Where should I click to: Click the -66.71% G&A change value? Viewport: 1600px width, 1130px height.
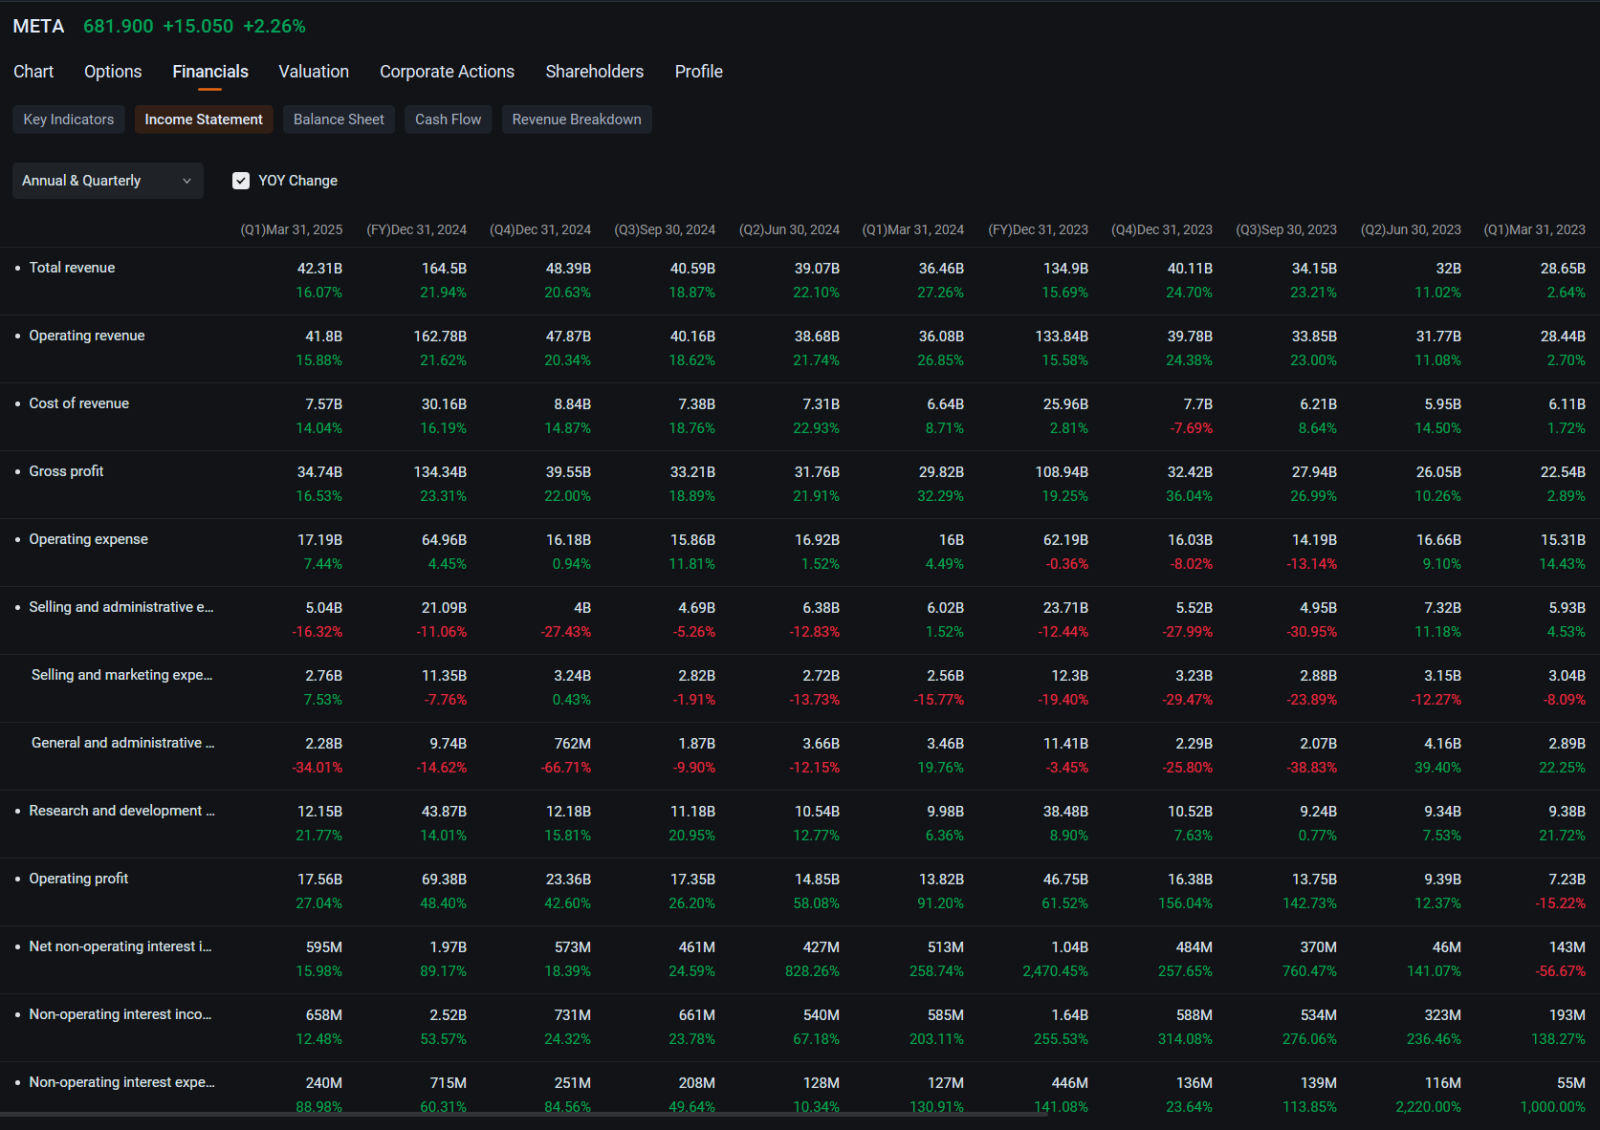pyautogui.click(x=566, y=768)
